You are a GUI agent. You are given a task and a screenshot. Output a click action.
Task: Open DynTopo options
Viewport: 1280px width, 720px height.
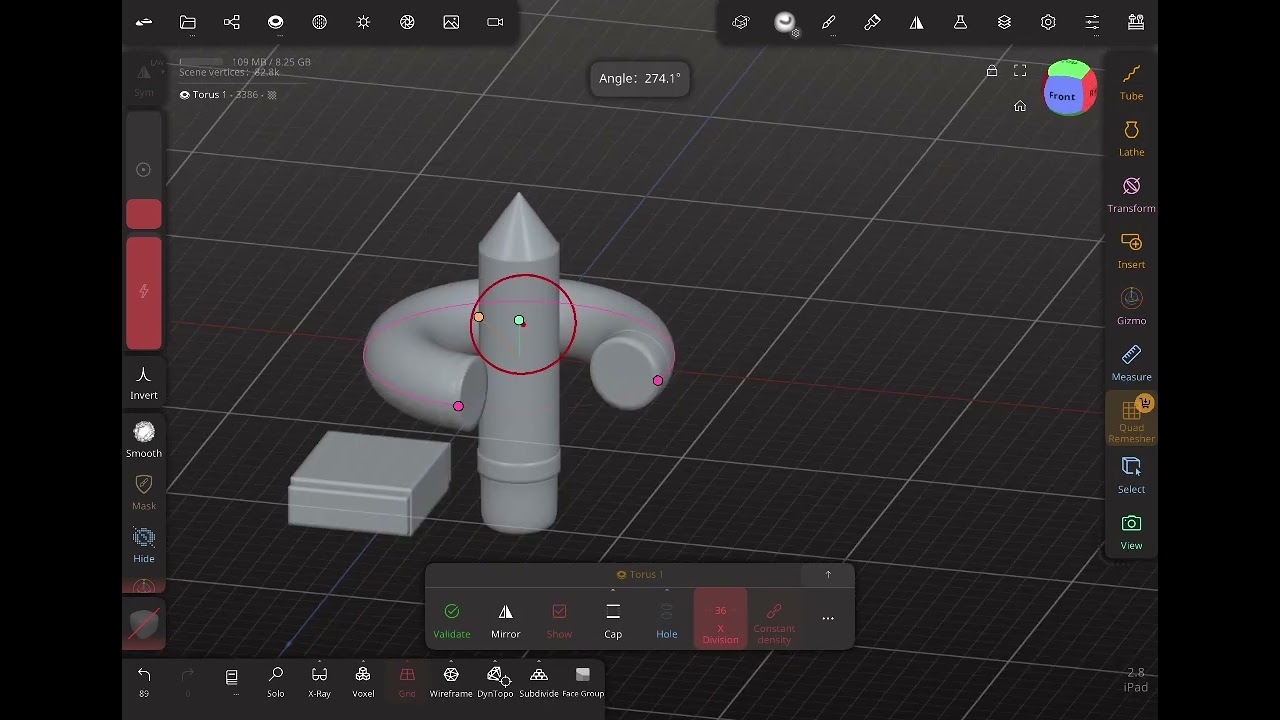495,681
